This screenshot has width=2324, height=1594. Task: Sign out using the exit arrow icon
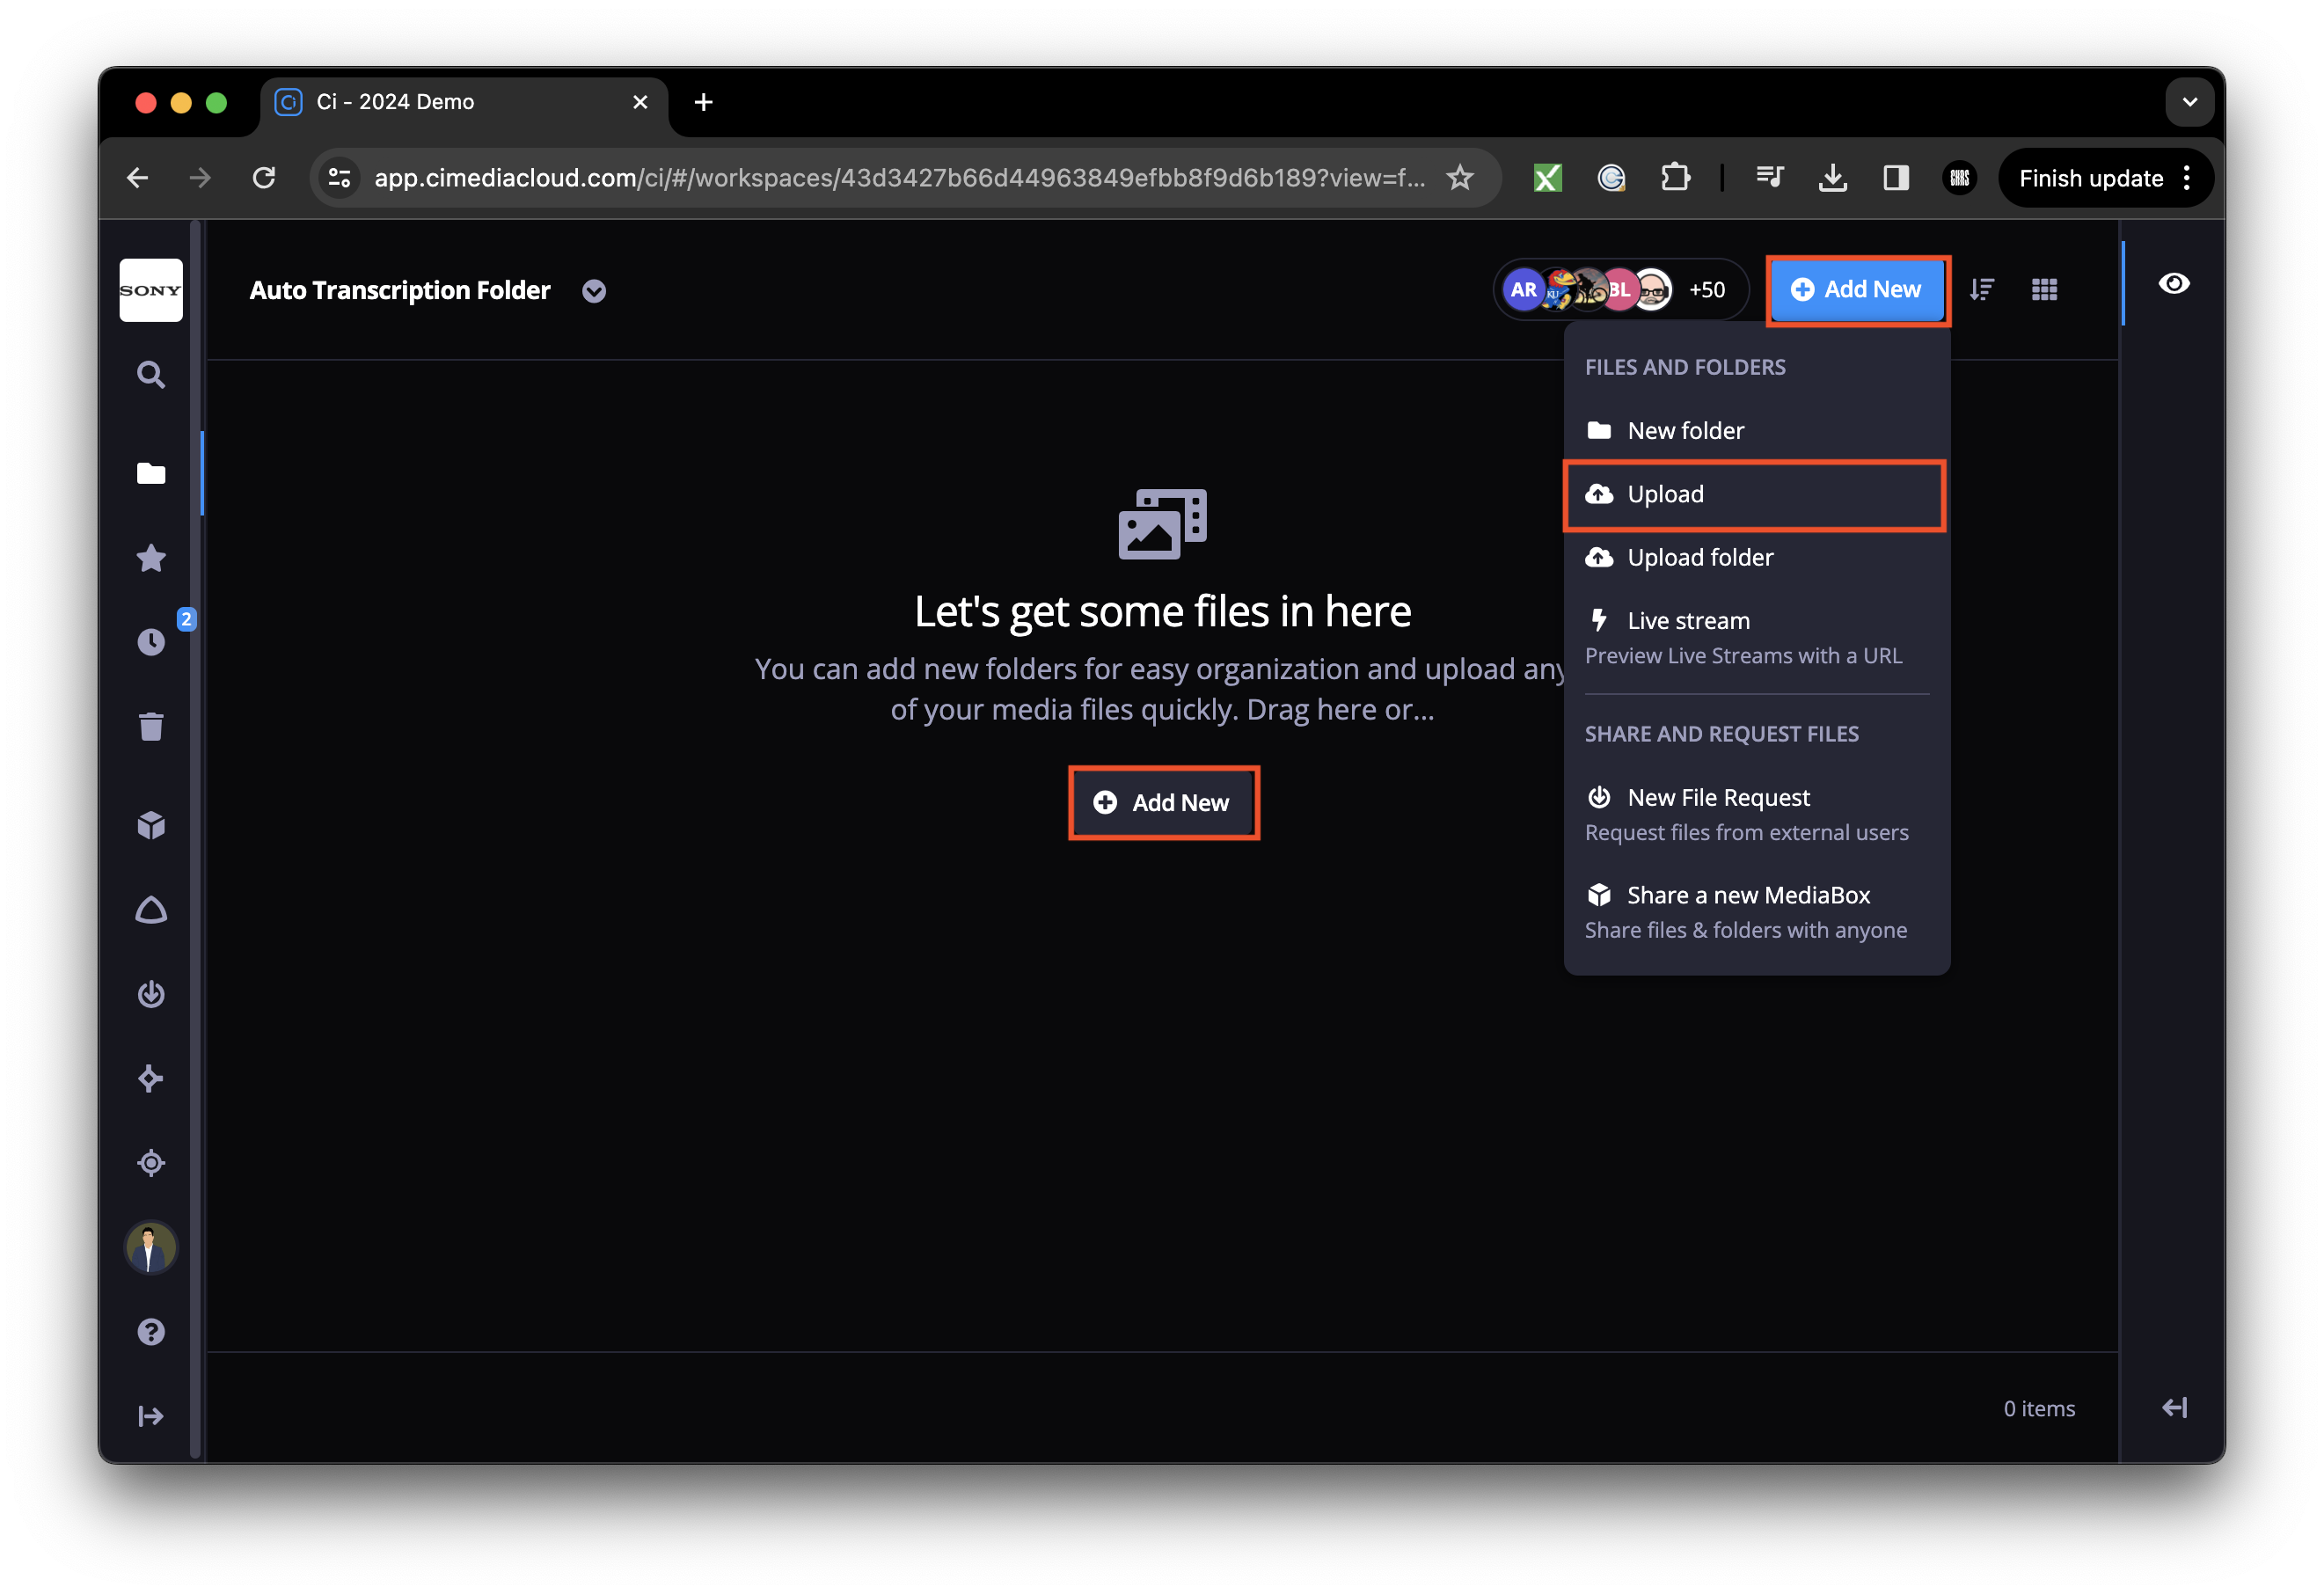point(151,1415)
